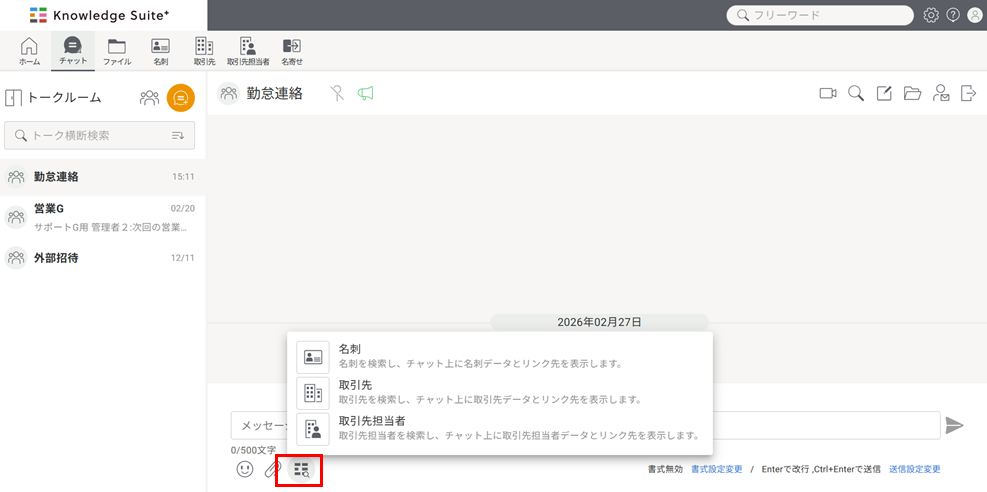The image size is (987, 492).
Task: Click the paperclip attach file icon
Action: coord(272,468)
